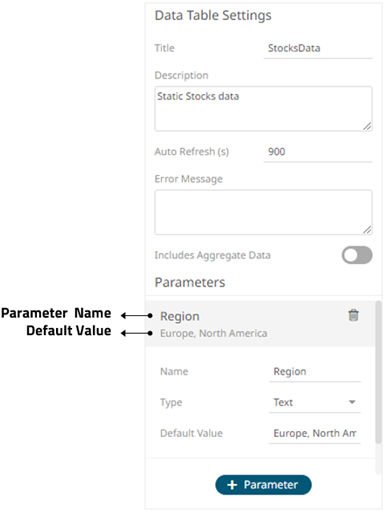
Task: Click the Parameters list vertical scrollbar
Action: (x=378, y=372)
